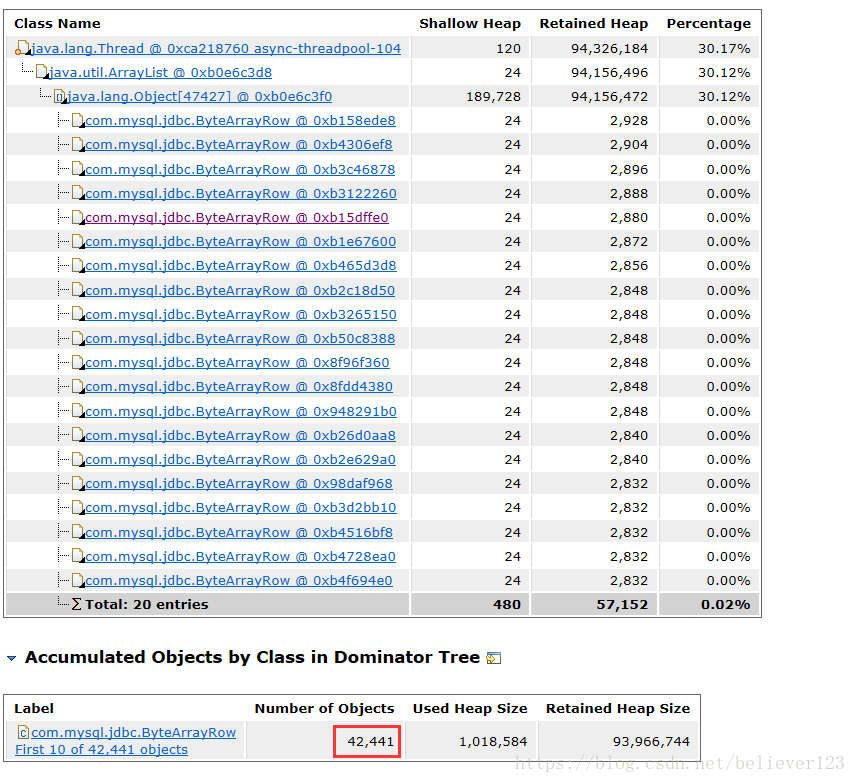Screen dimensions: 856x783
Task: Click the Shallow Heap column header
Action: 470,23
